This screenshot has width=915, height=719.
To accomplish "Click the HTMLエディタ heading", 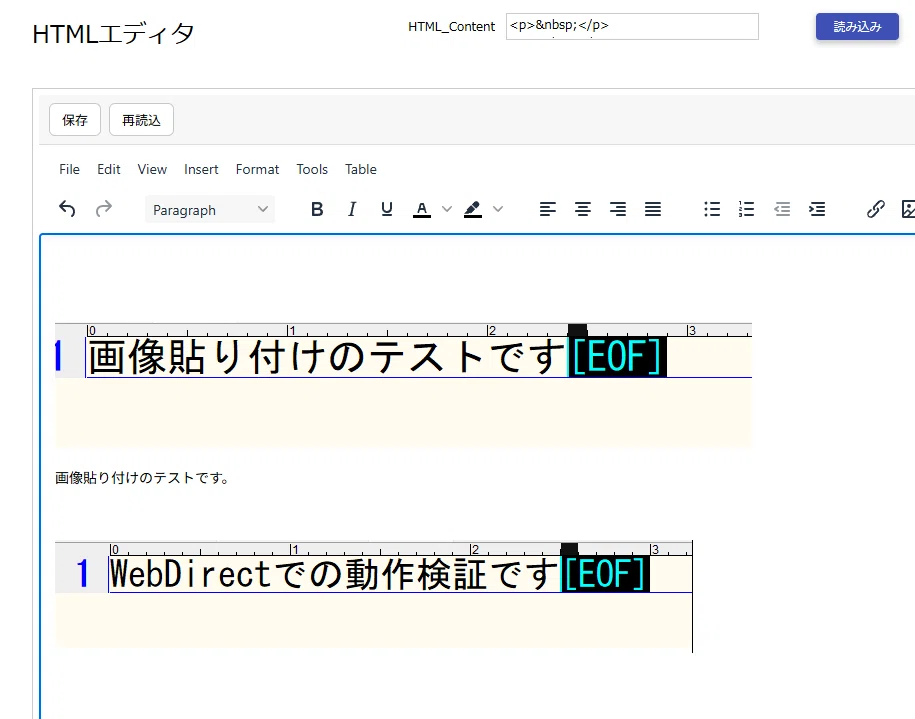I will point(113,33).
